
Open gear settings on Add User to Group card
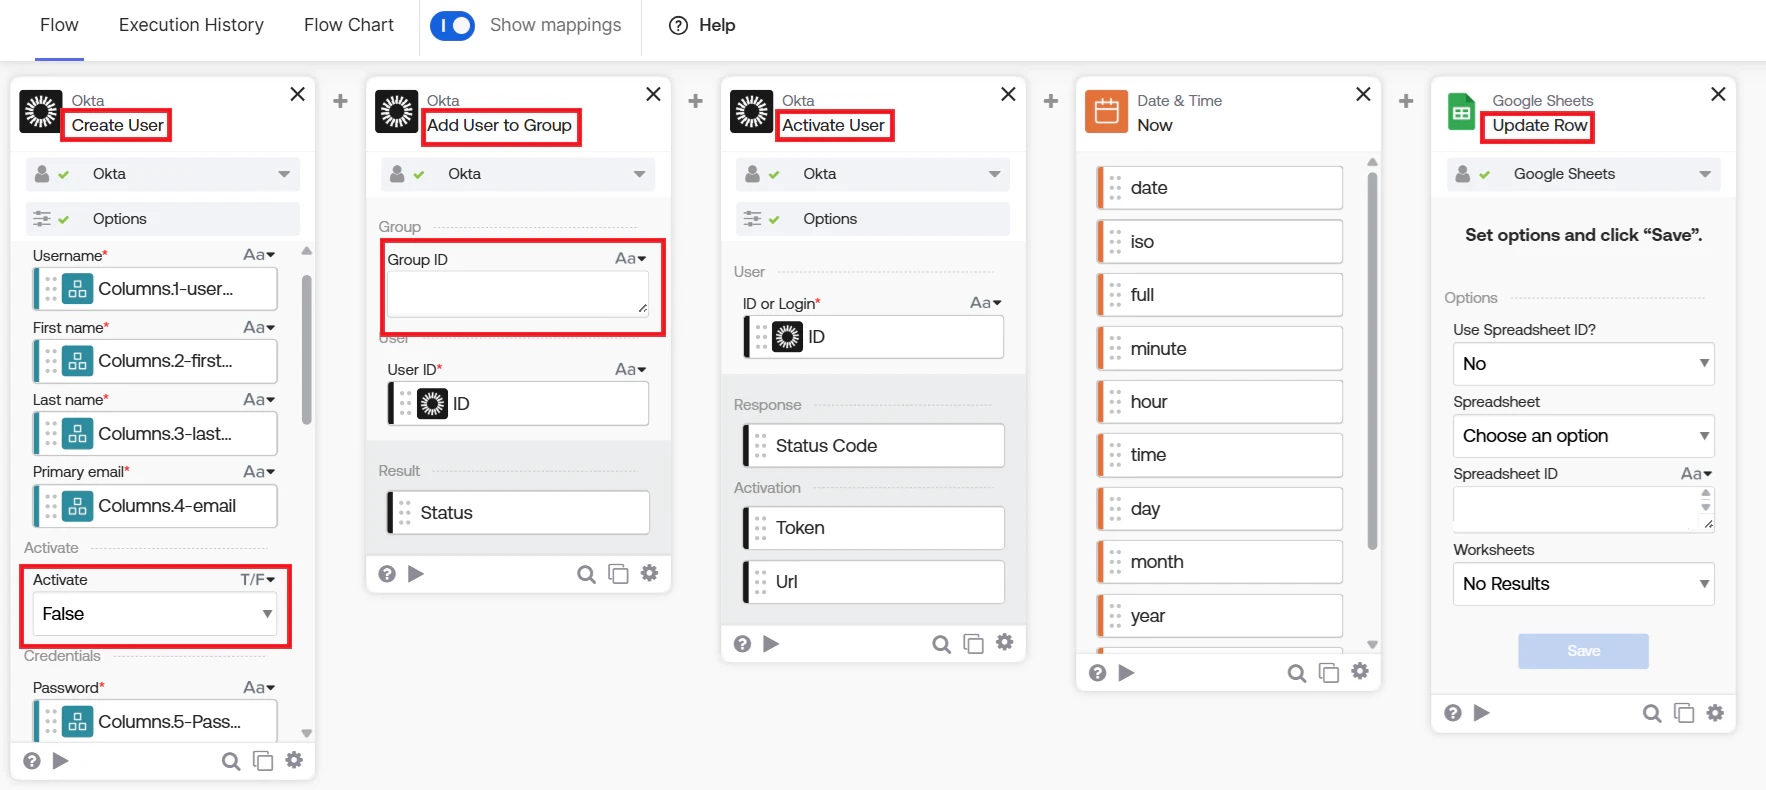pyautogui.click(x=649, y=573)
